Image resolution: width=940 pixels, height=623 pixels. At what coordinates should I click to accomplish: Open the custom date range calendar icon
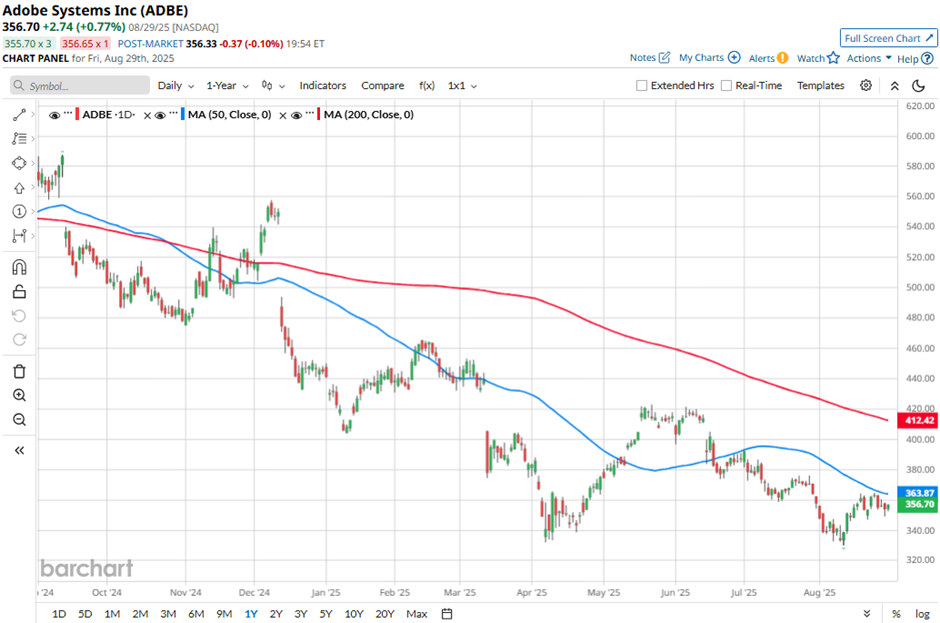click(447, 613)
